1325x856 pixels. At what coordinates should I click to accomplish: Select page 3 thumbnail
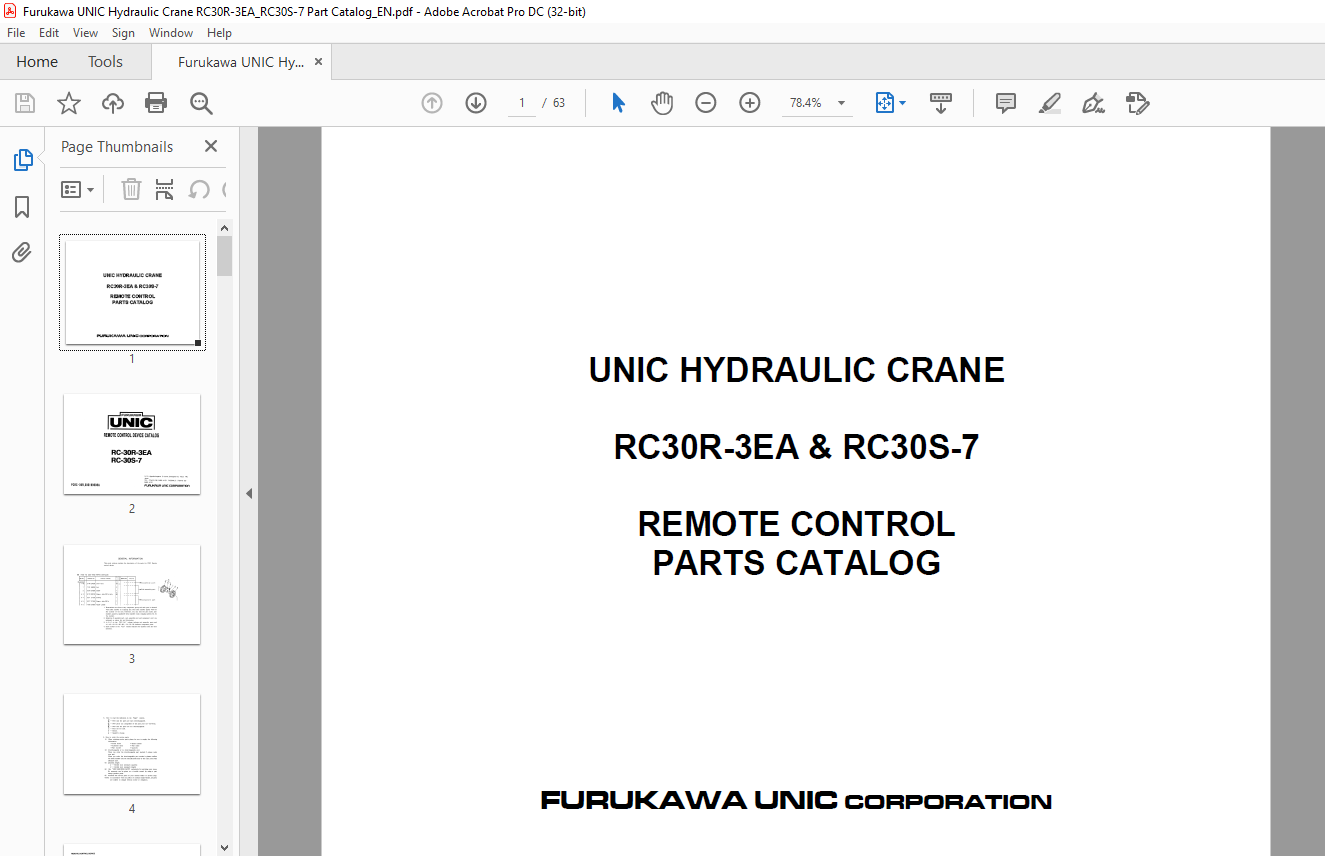tap(132, 594)
